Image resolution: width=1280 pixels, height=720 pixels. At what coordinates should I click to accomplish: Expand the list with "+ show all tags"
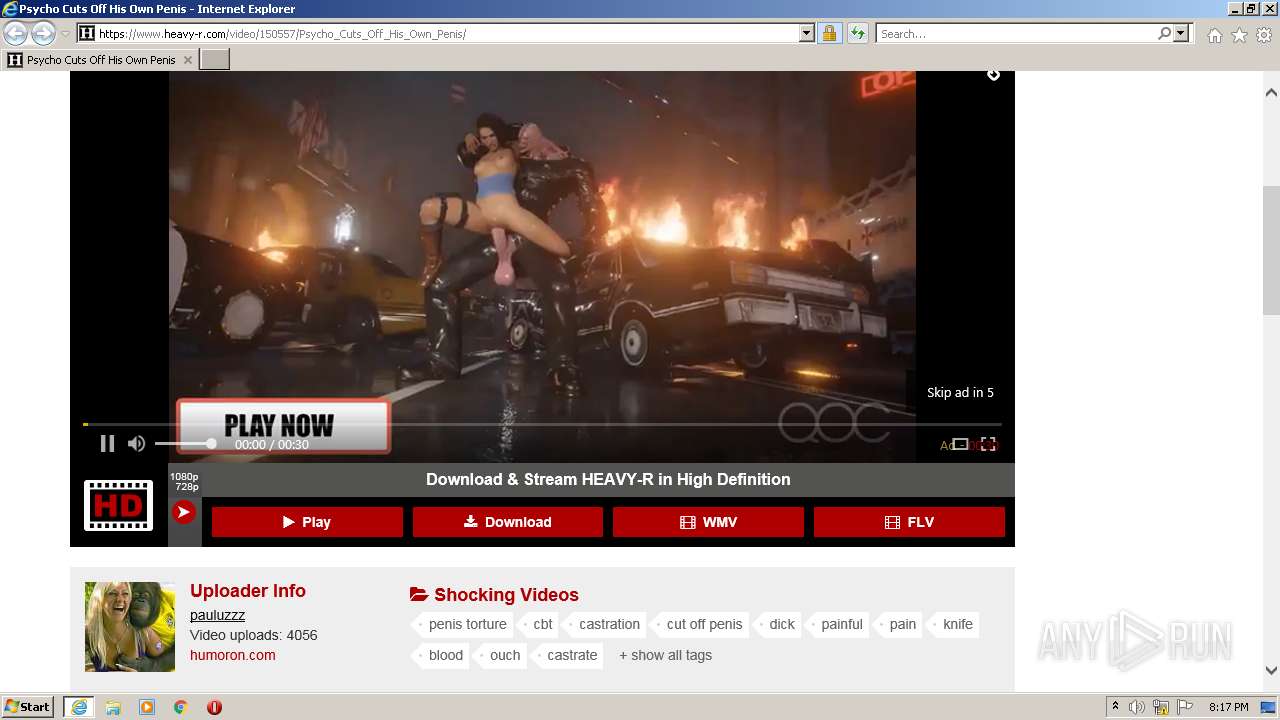[x=665, y=655]
